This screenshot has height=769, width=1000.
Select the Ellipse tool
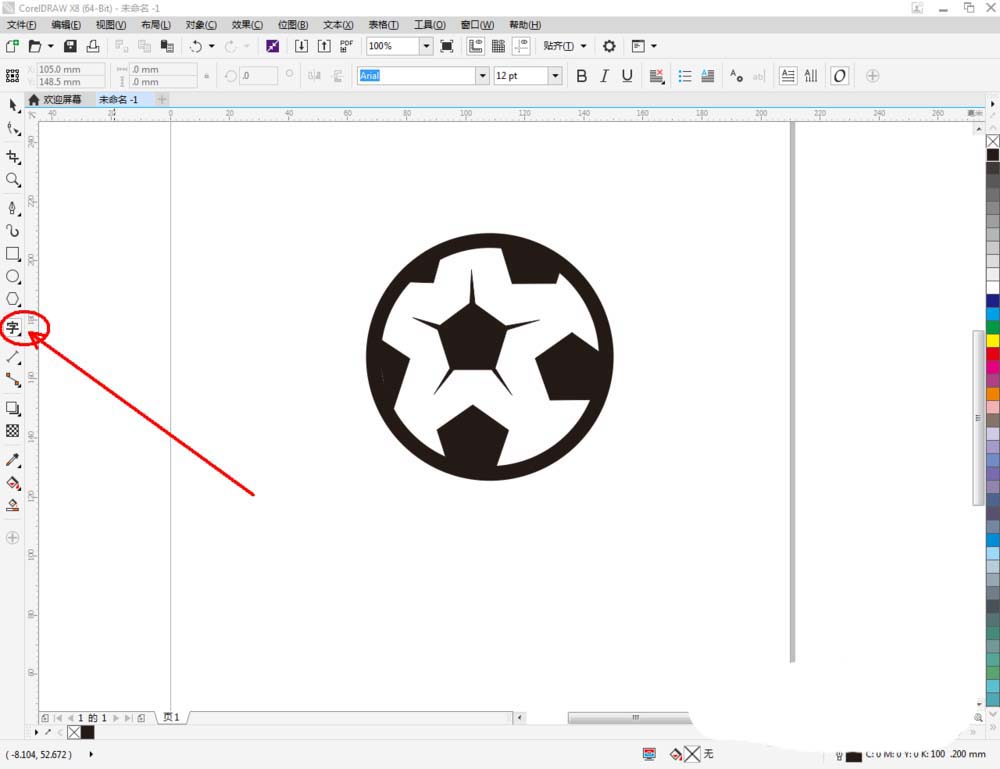coord(13,277)
